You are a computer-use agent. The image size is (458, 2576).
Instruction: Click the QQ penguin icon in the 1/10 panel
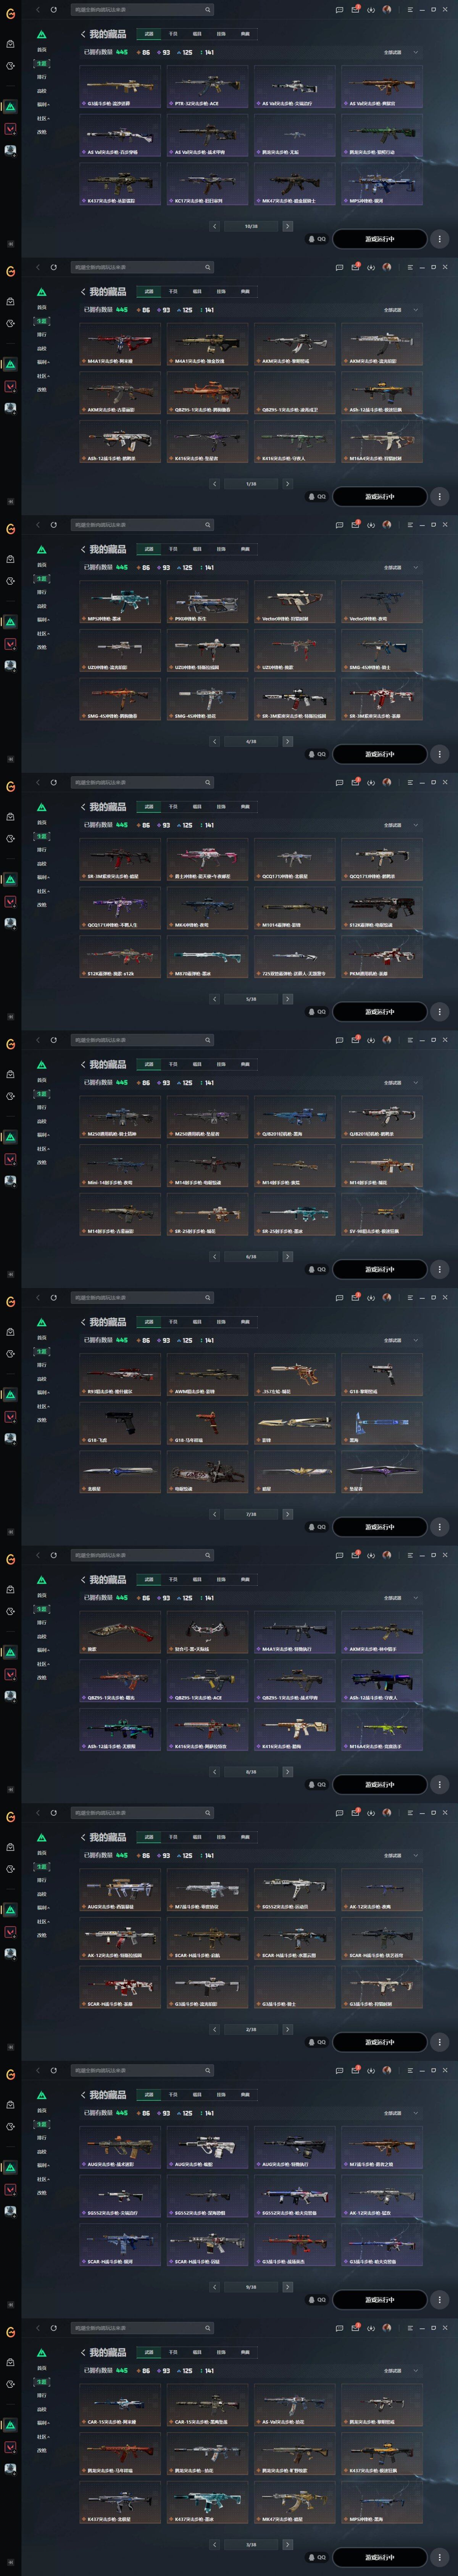click(312, 496)
